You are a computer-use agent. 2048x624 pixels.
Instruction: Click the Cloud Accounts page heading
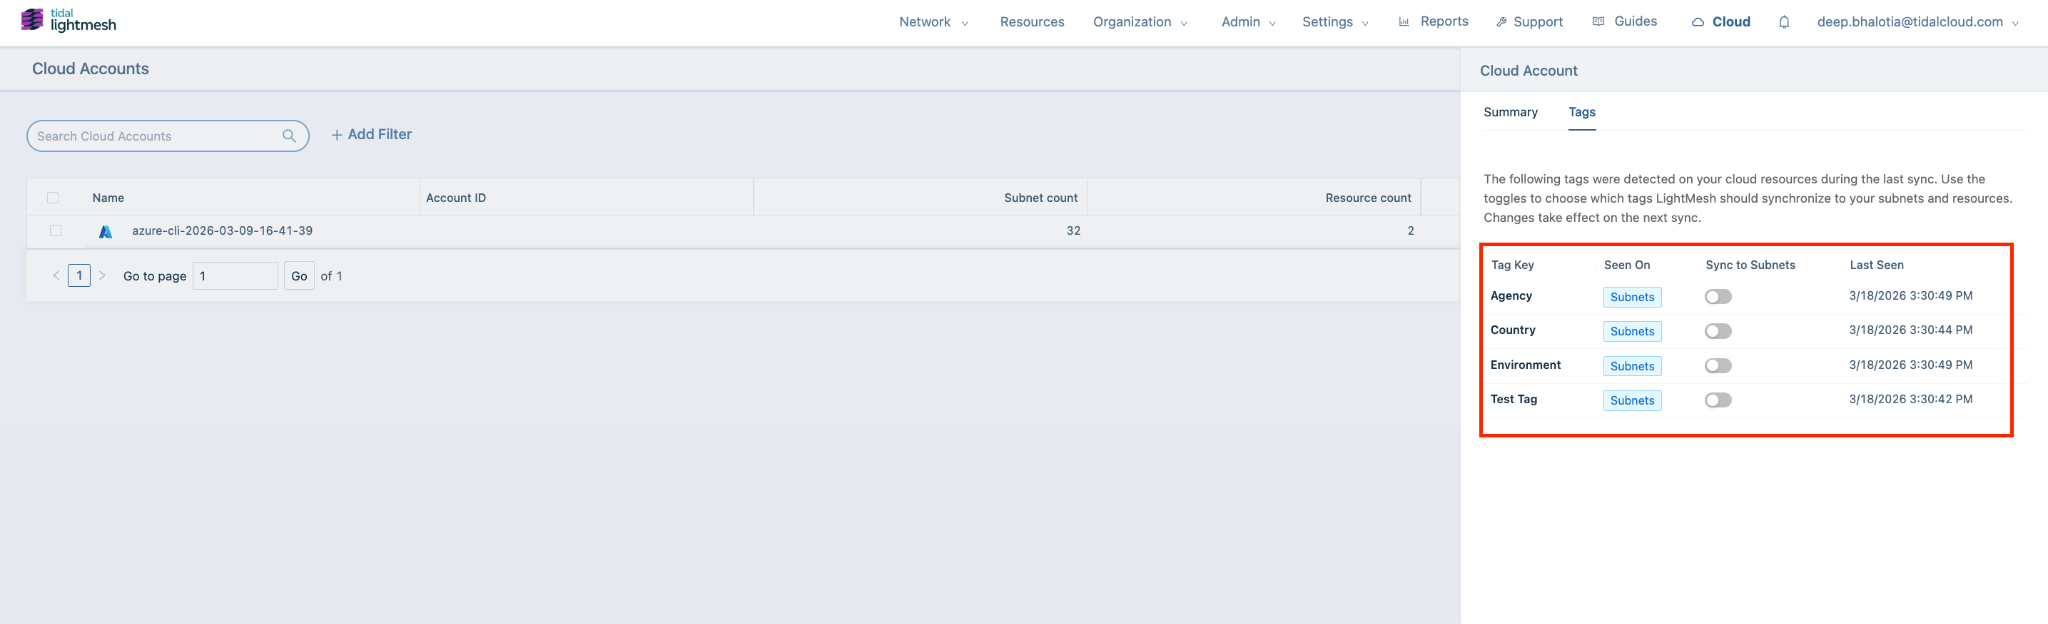pos(90,69)
